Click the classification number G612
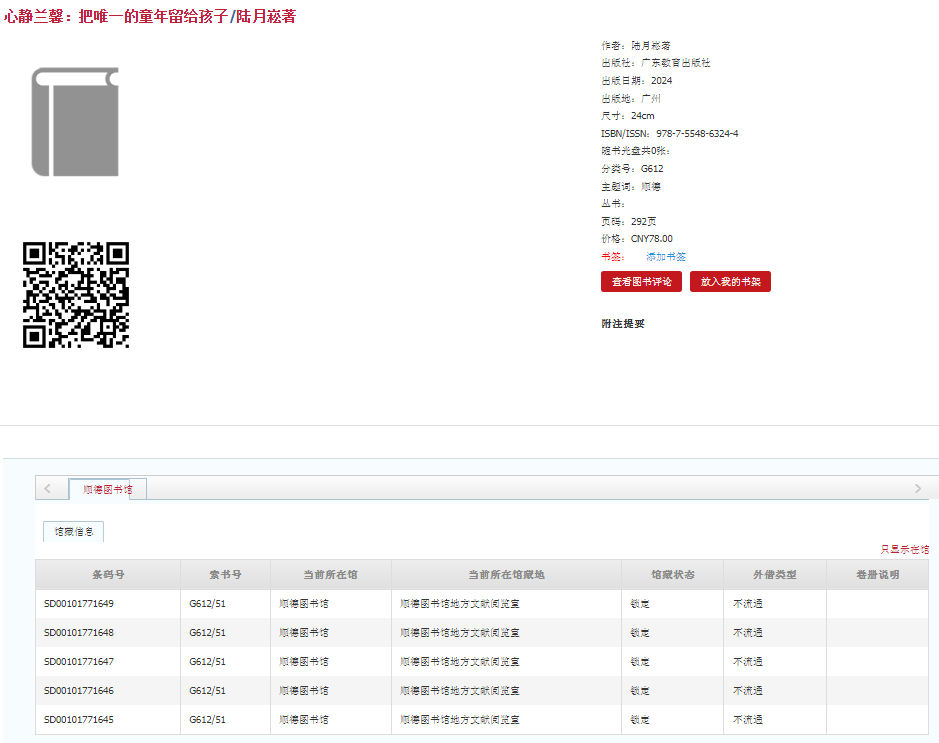The image size is (939, 743). point(652,169)
